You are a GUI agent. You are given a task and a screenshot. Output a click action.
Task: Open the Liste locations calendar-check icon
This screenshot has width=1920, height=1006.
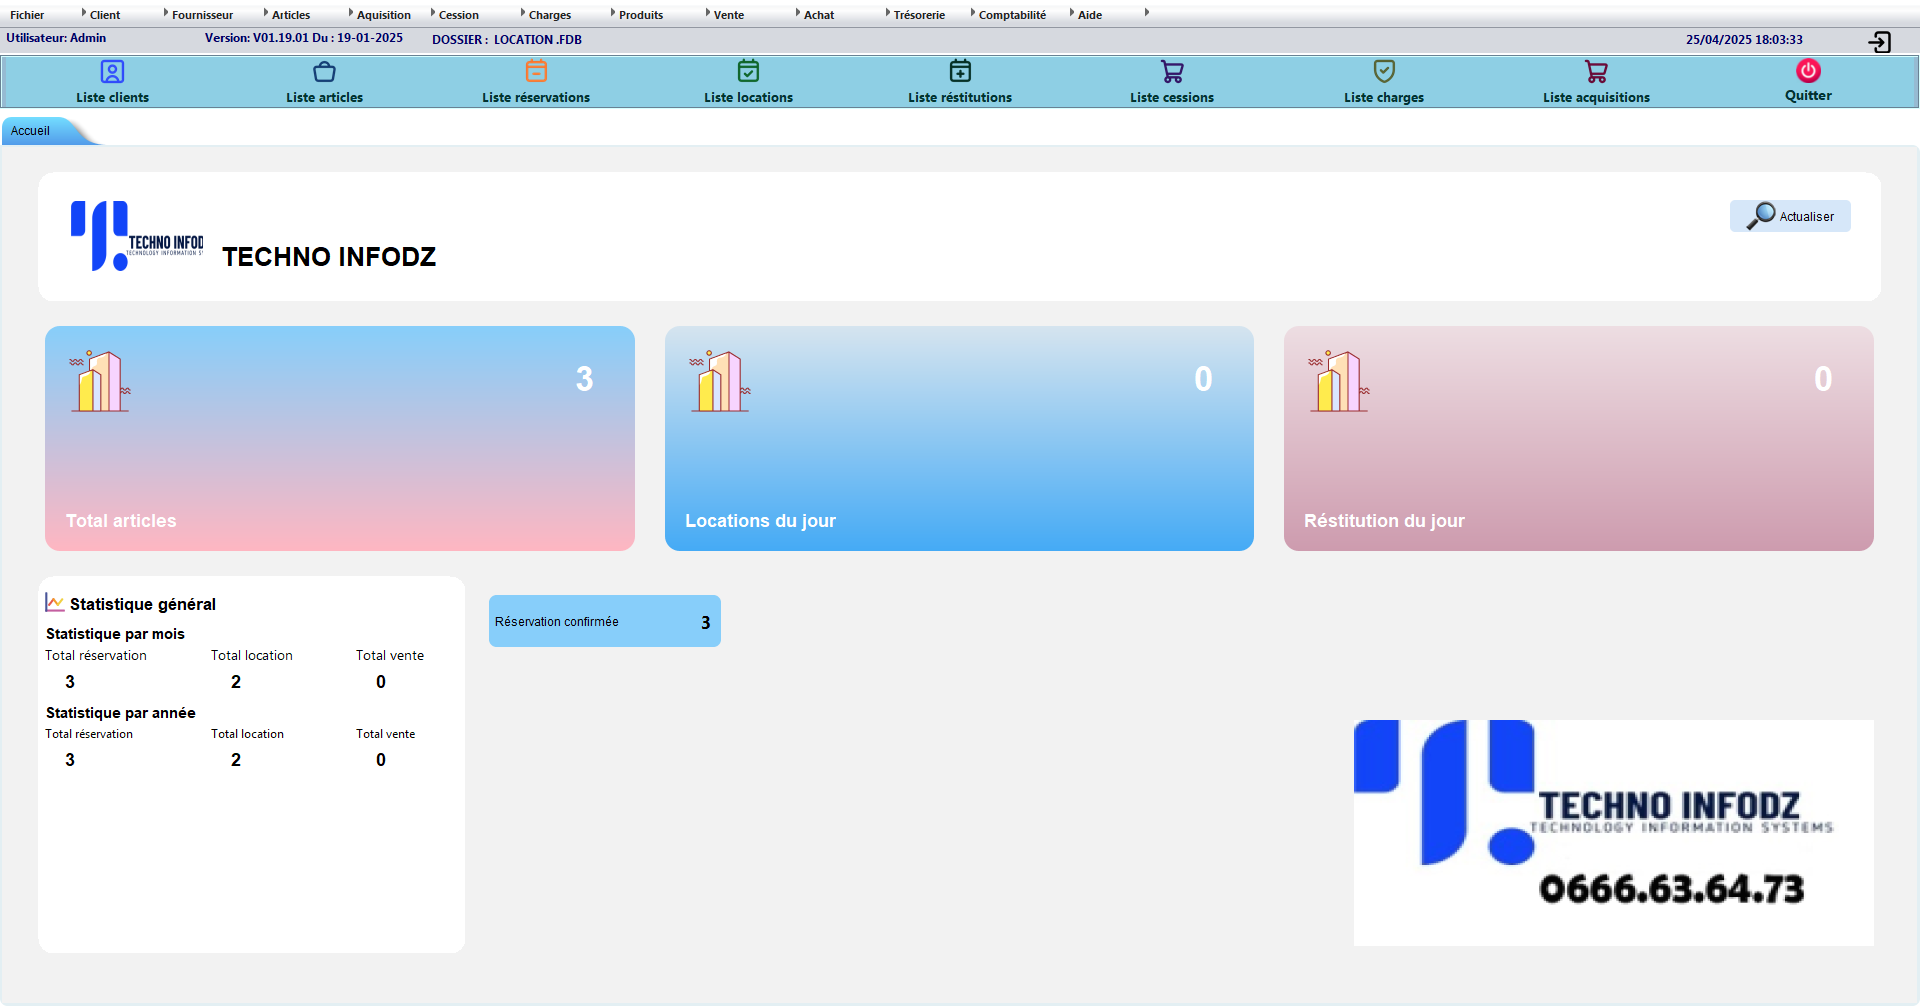[748, 71]
